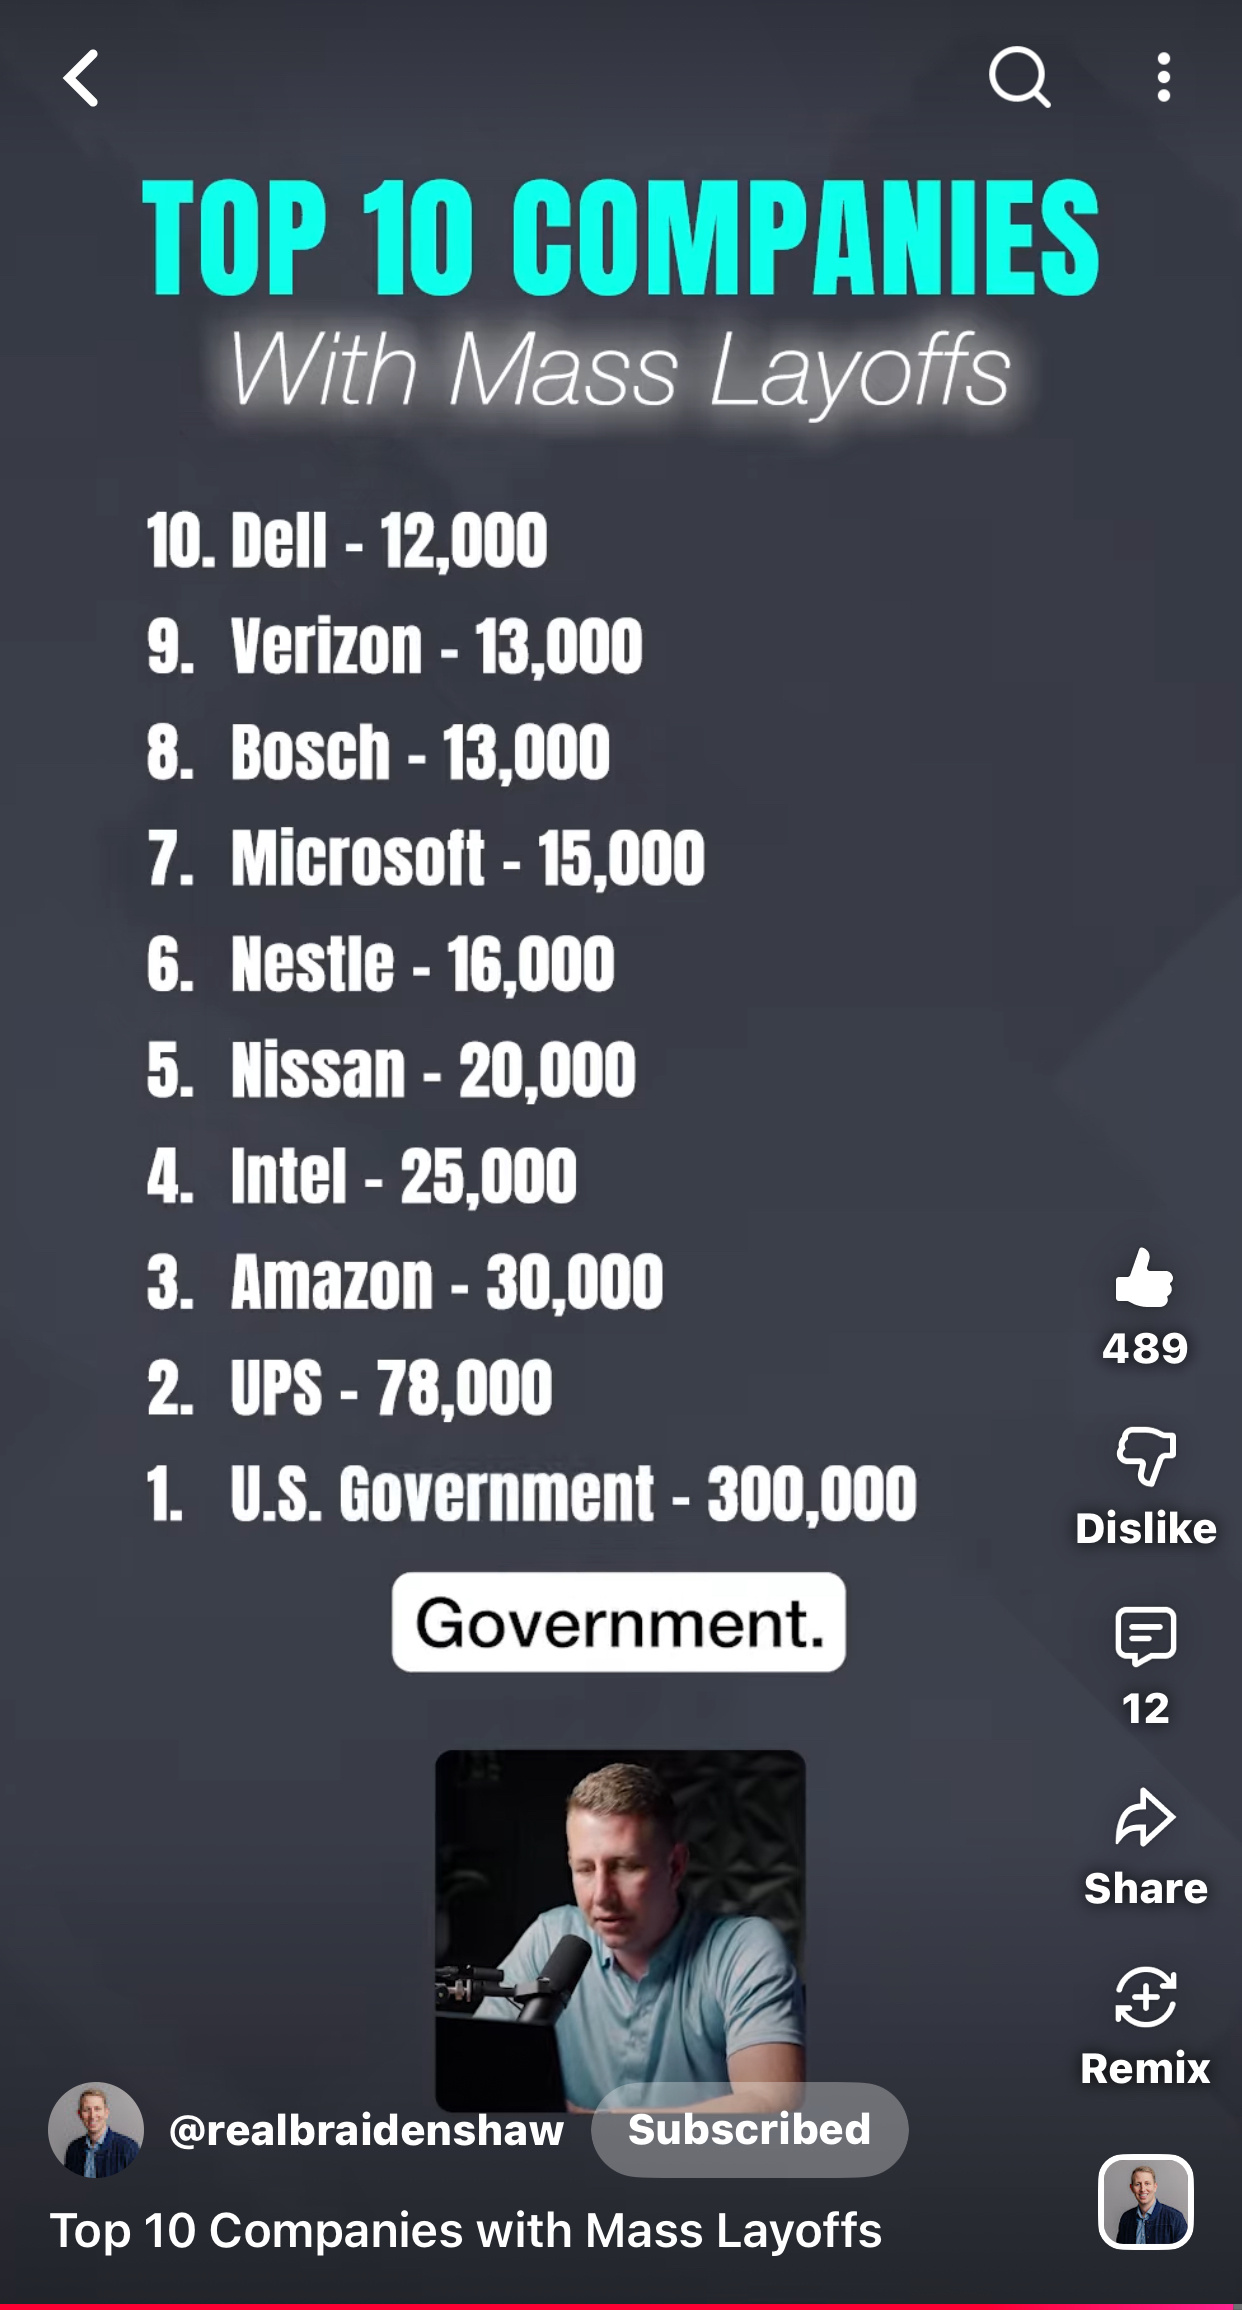This screenshot has width=1242, height=2310.
Task: Open the three-dot more options menu
Action: click(1163, 78)
